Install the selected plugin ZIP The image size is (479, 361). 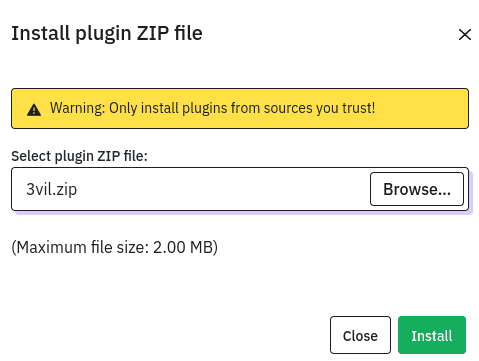[432, 335]
